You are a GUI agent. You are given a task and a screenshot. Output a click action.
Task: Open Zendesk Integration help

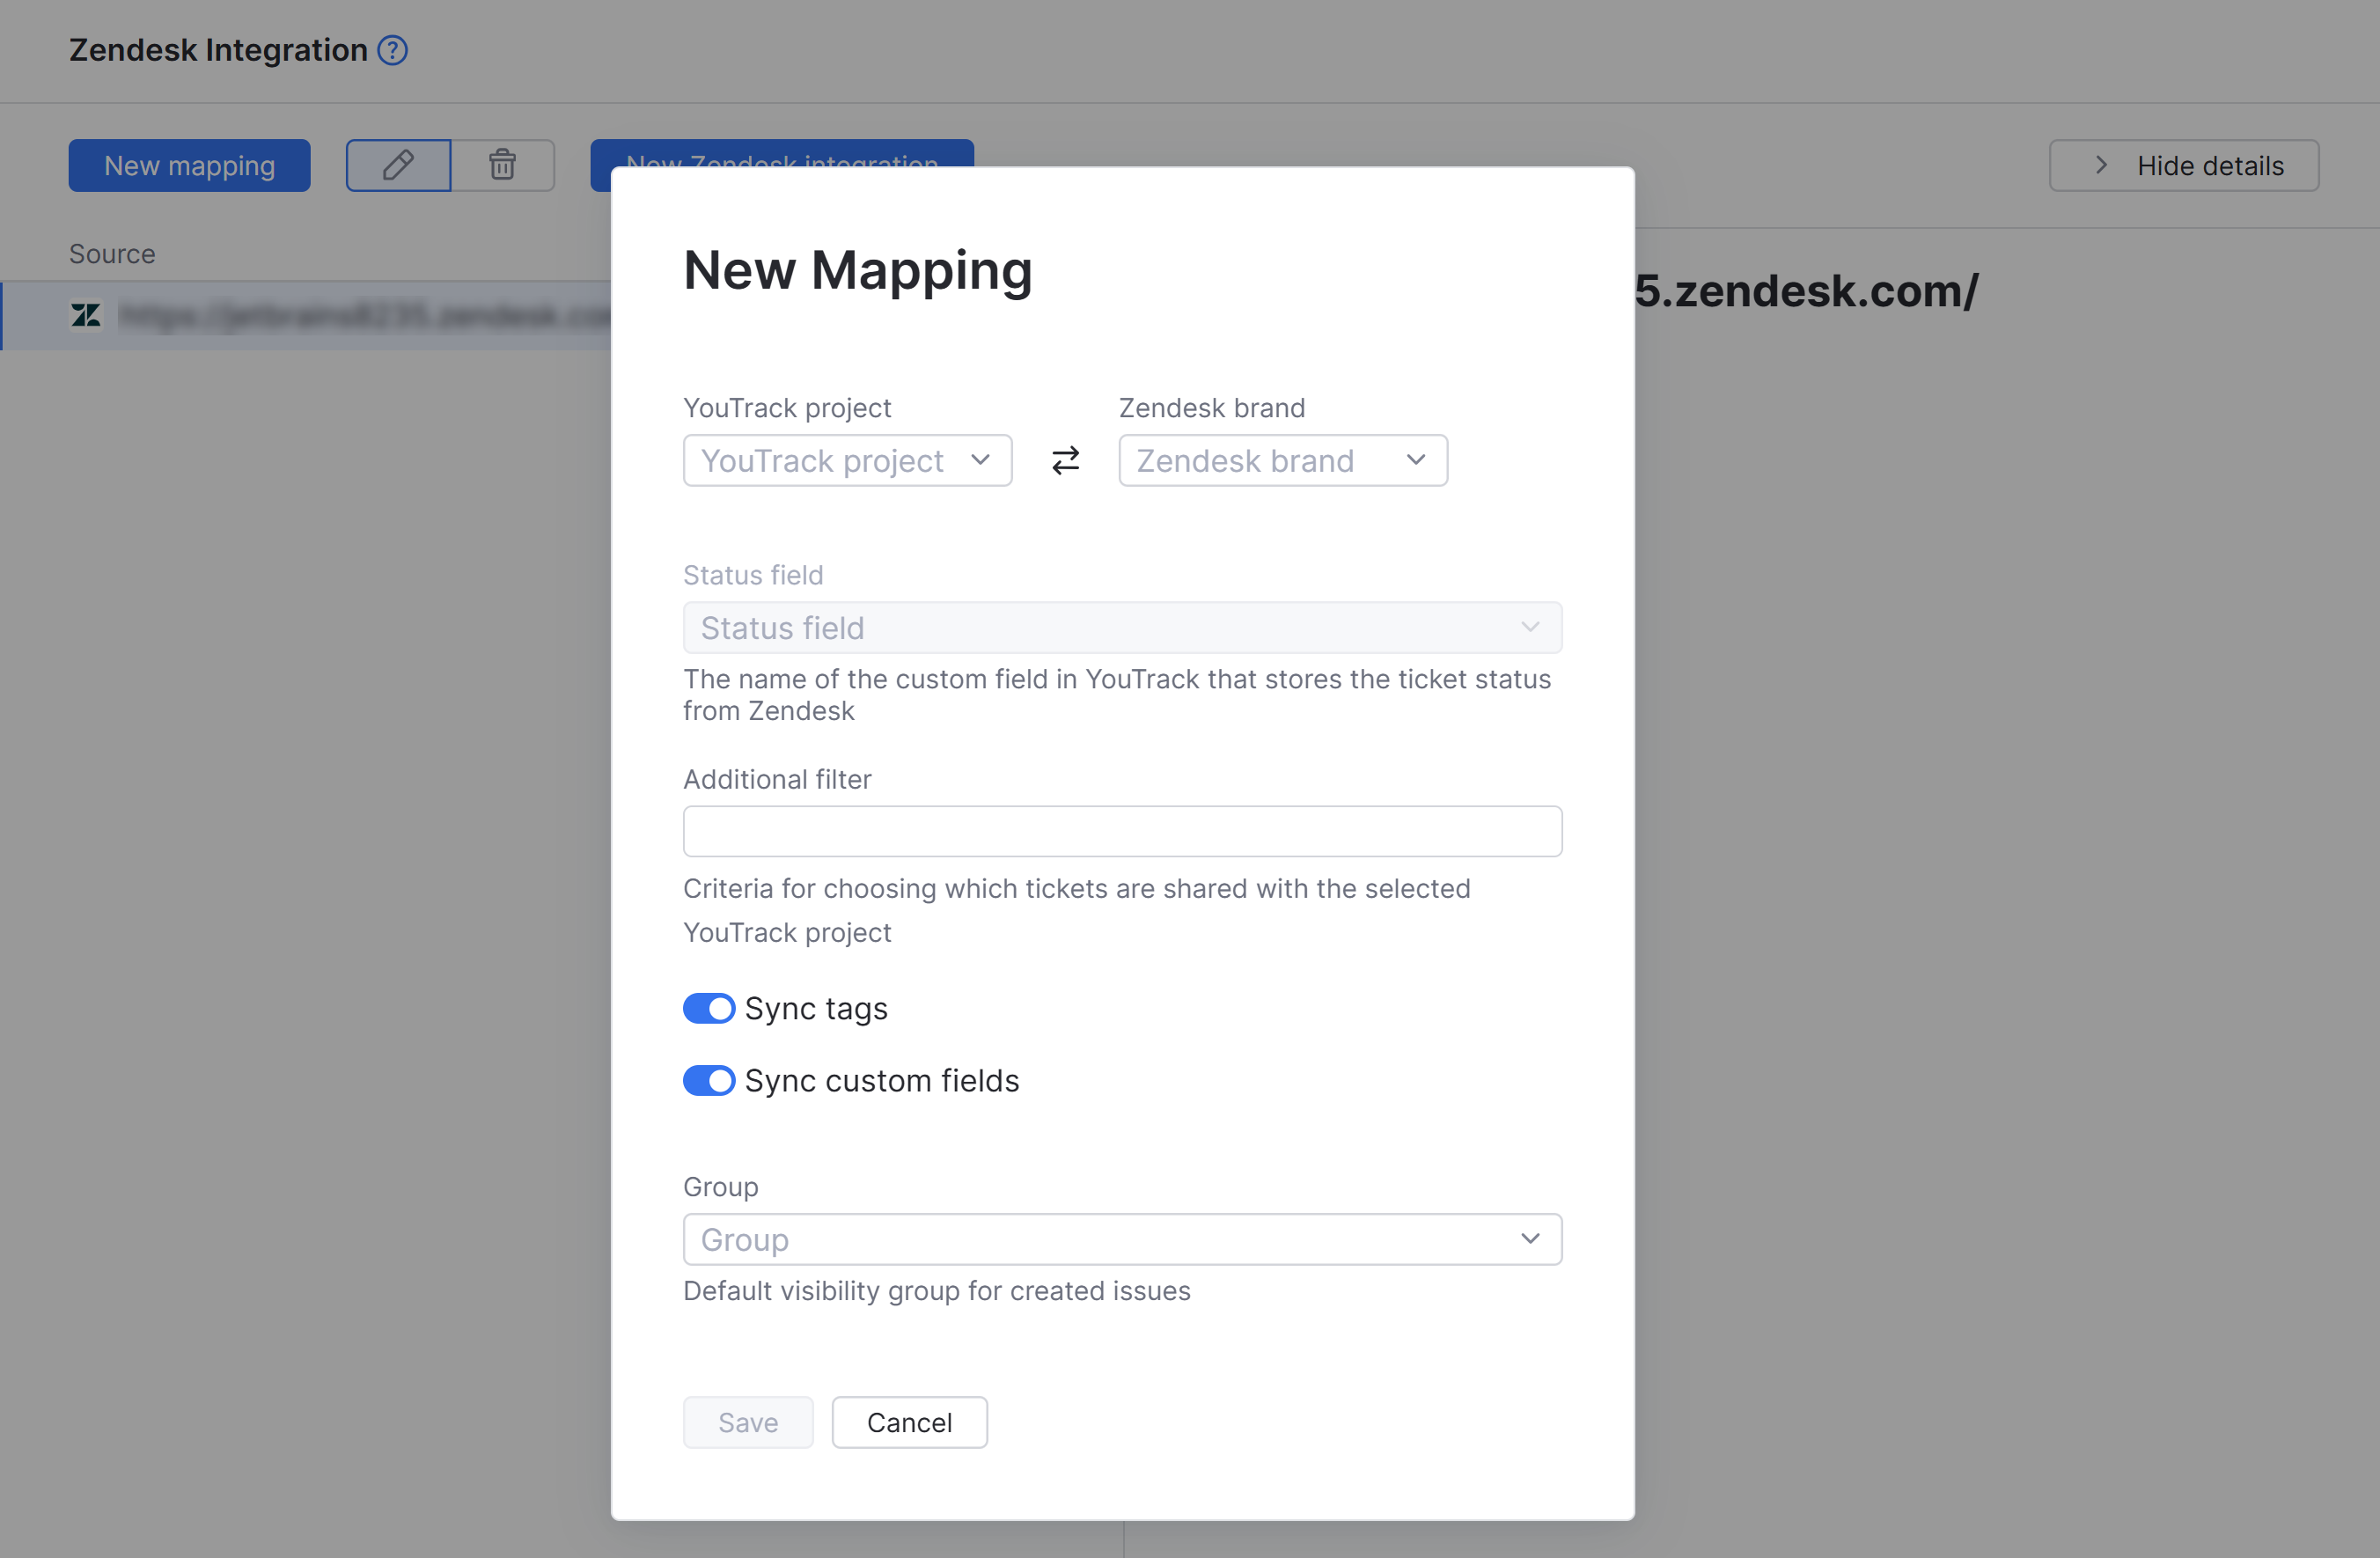392,50
